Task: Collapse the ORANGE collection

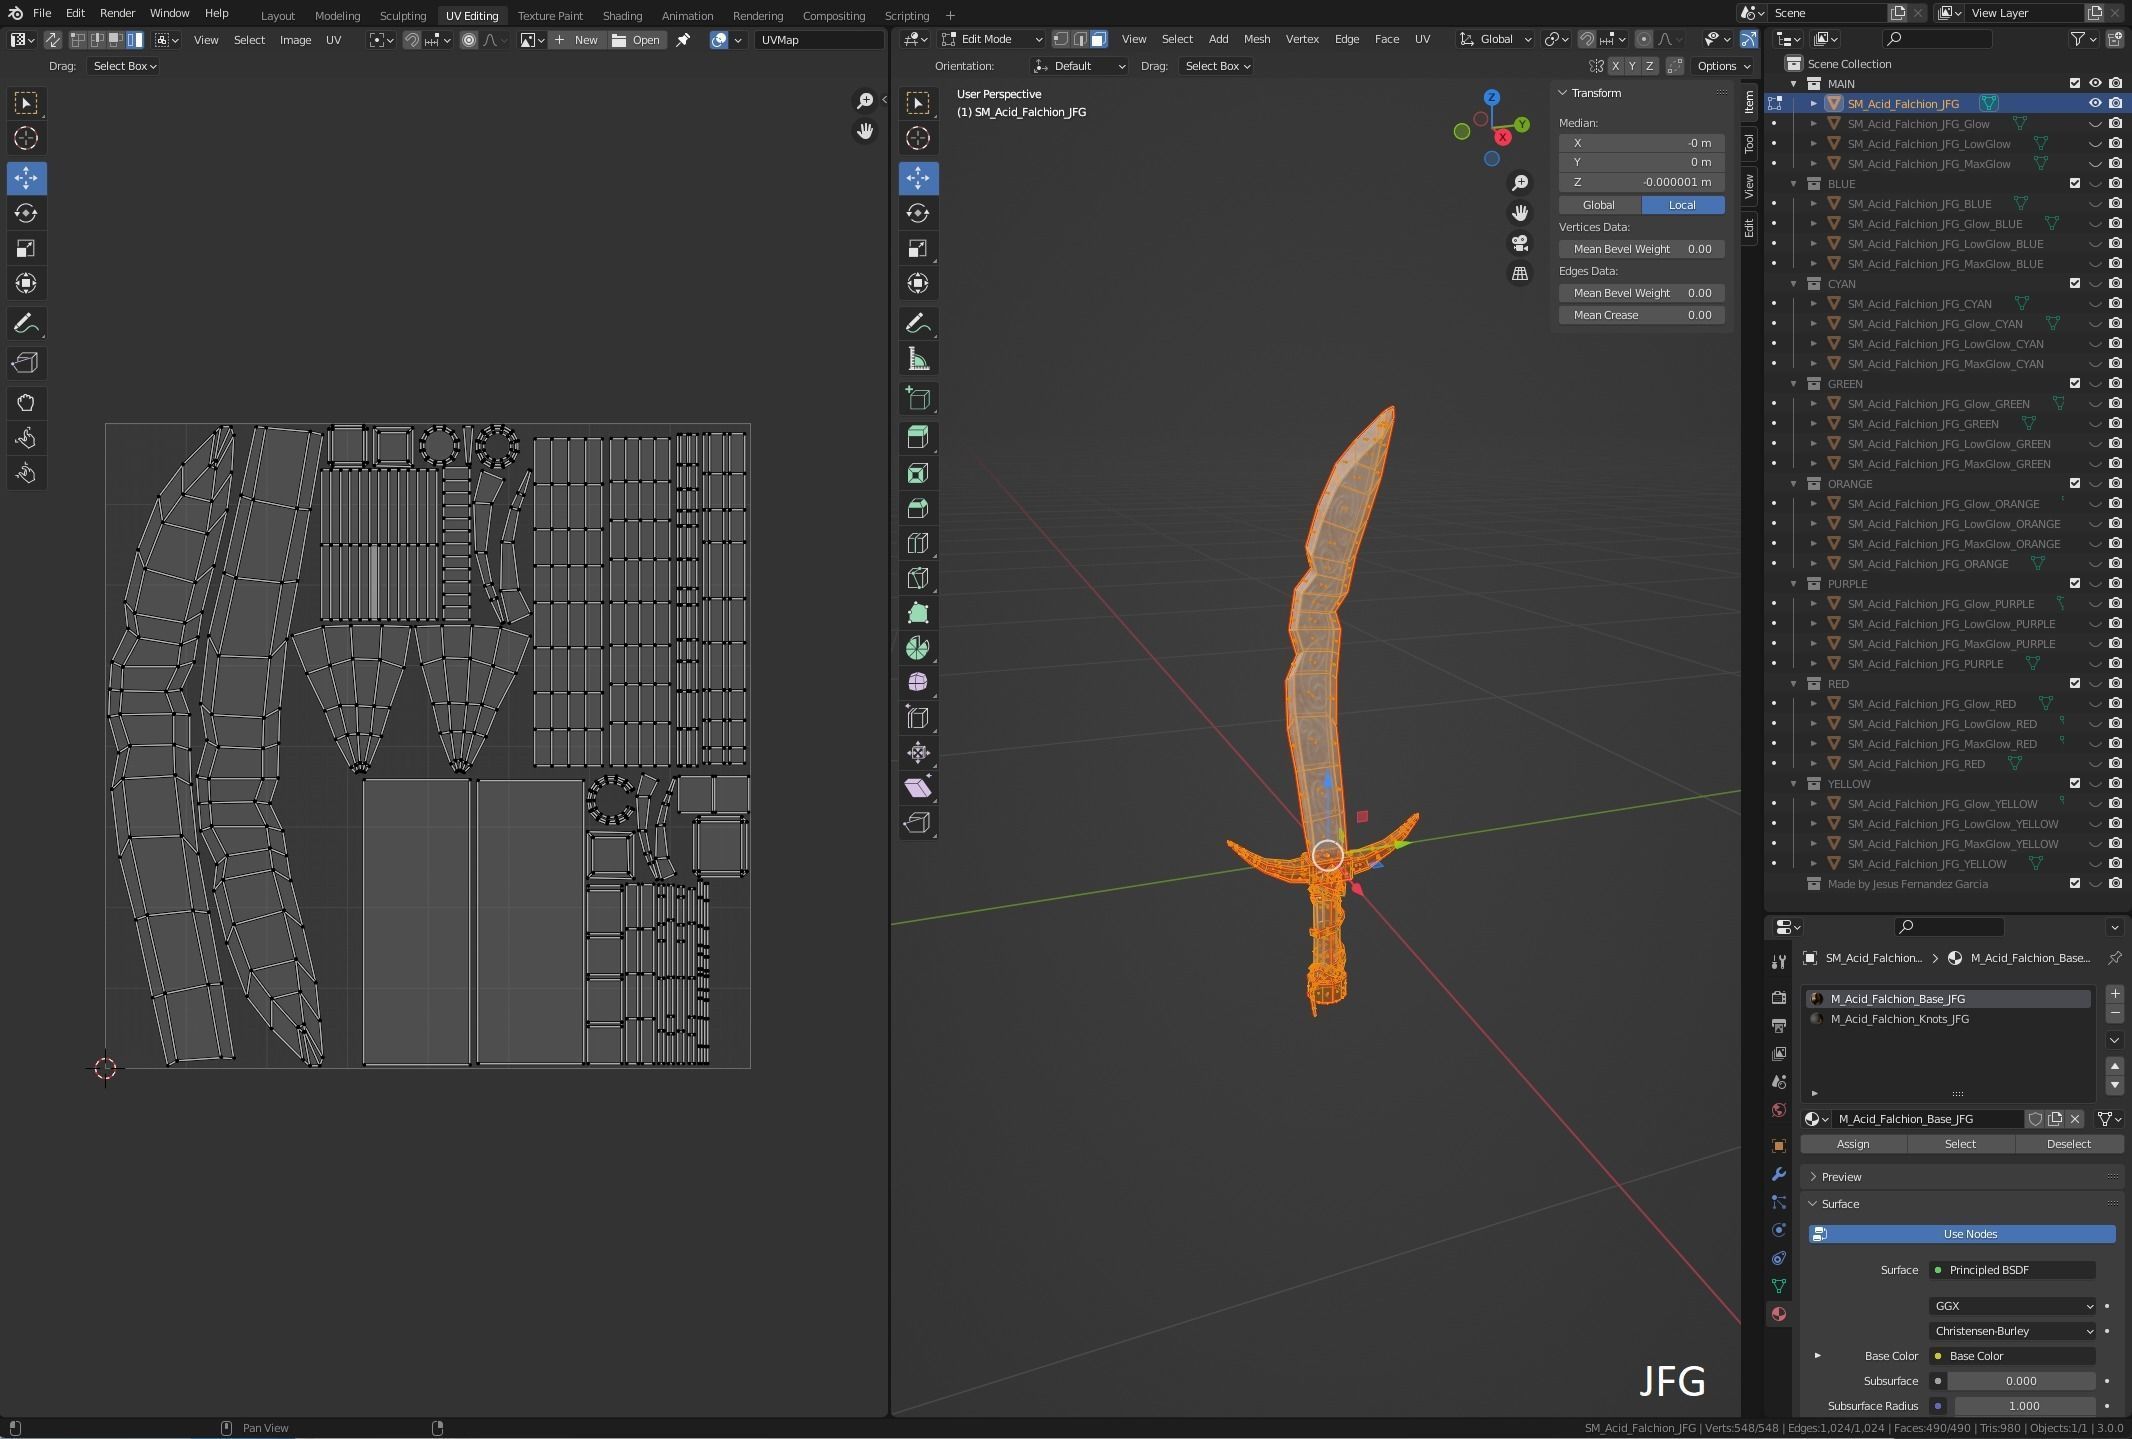Action: [1794, 483]
